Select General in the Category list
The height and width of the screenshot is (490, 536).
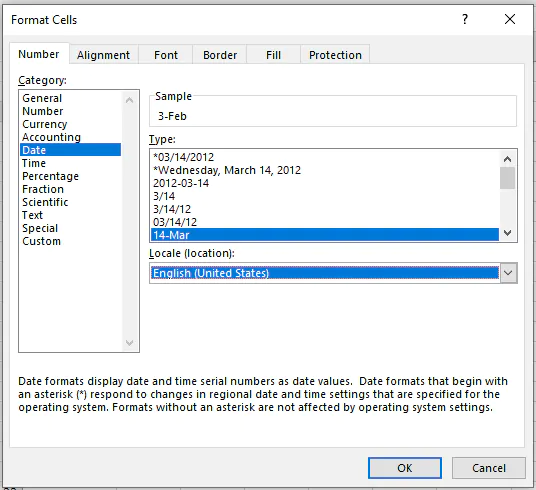click(70, 98)
